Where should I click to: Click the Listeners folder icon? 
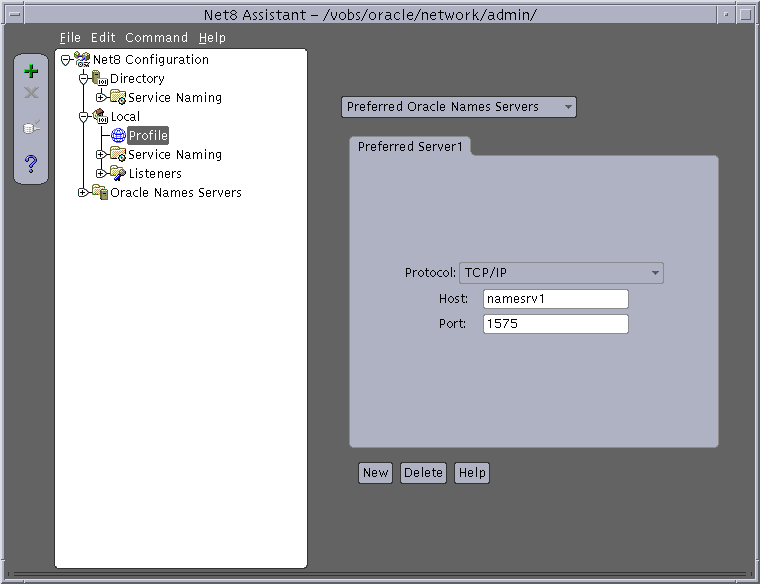[x=118, y=174]
